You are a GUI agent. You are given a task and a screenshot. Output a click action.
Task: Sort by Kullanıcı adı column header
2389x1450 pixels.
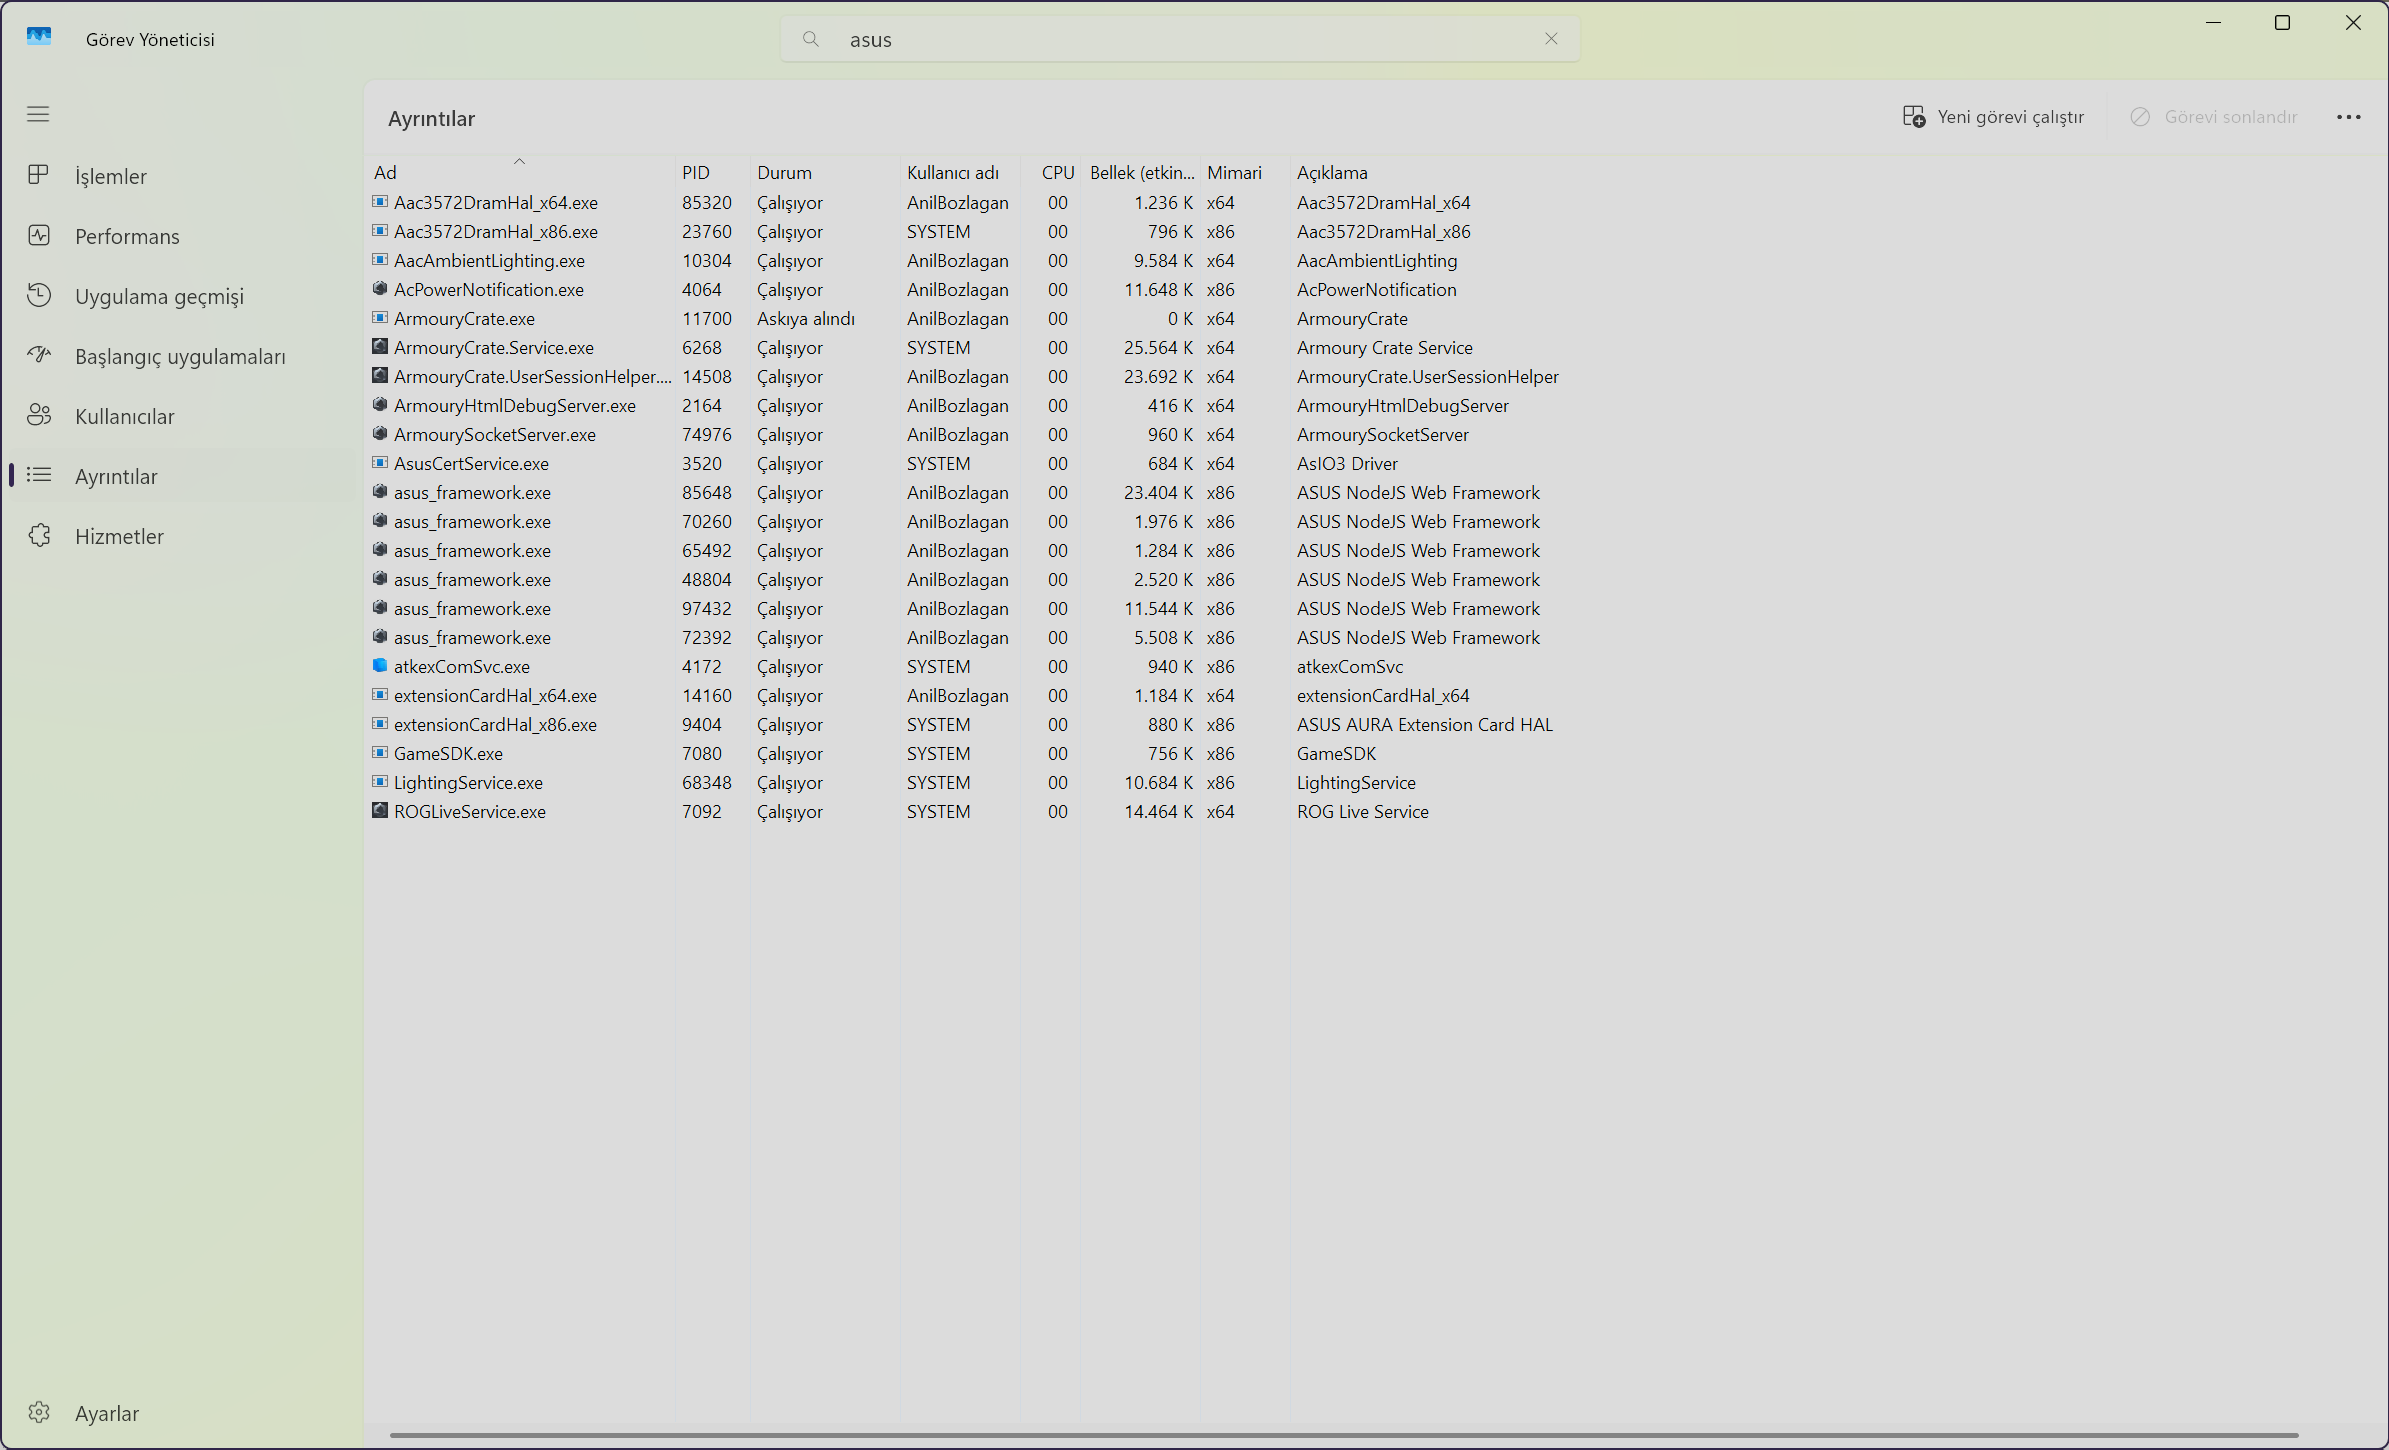(x=959, y=172)
